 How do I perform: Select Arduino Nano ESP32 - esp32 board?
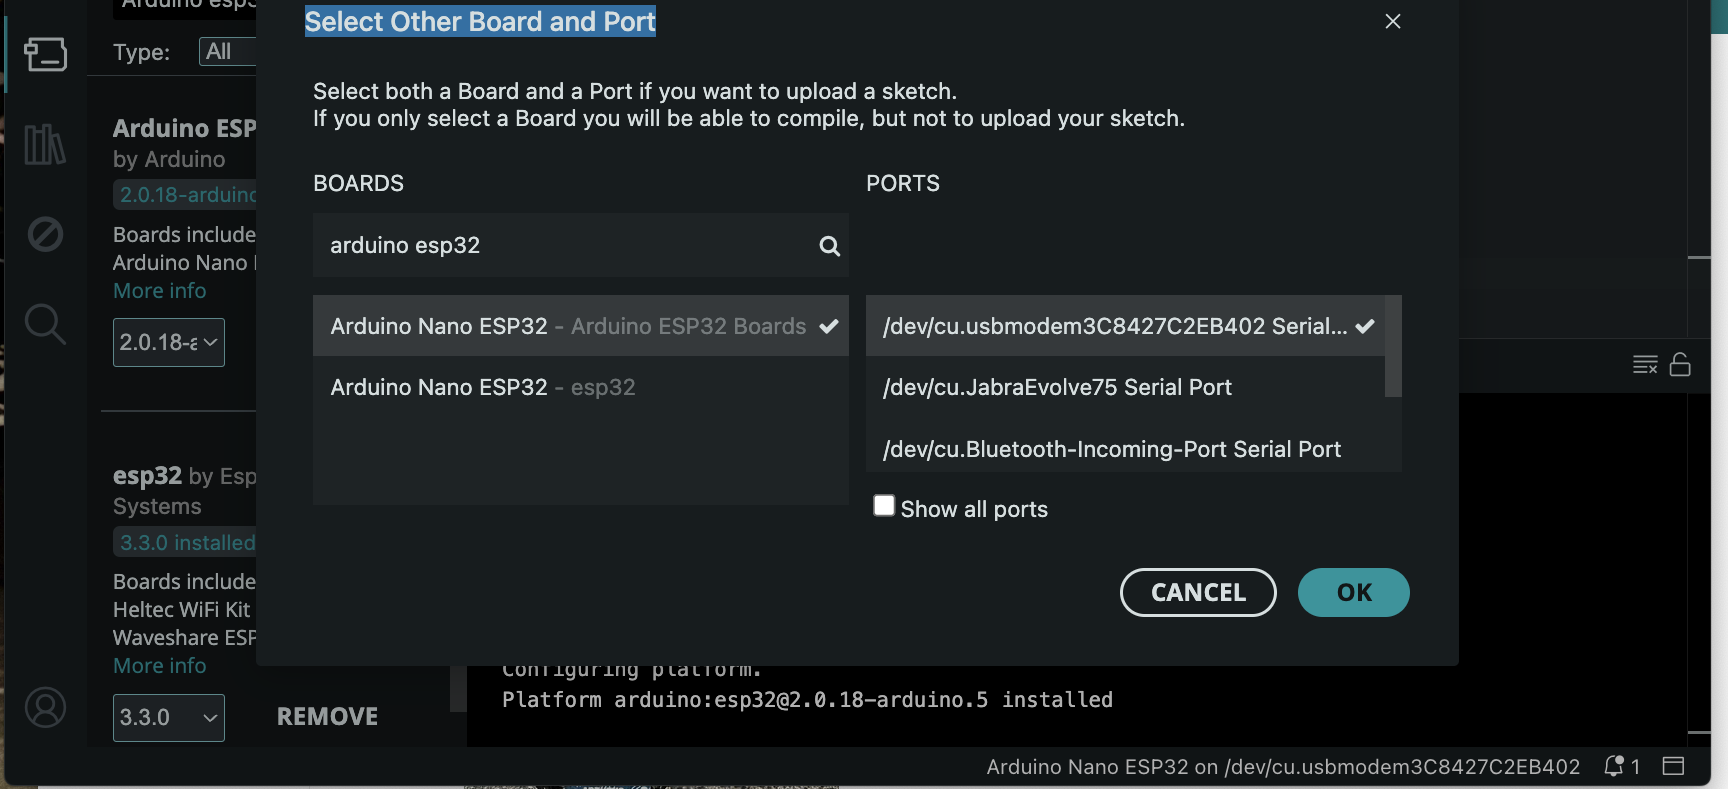click(x=581, y=387)
